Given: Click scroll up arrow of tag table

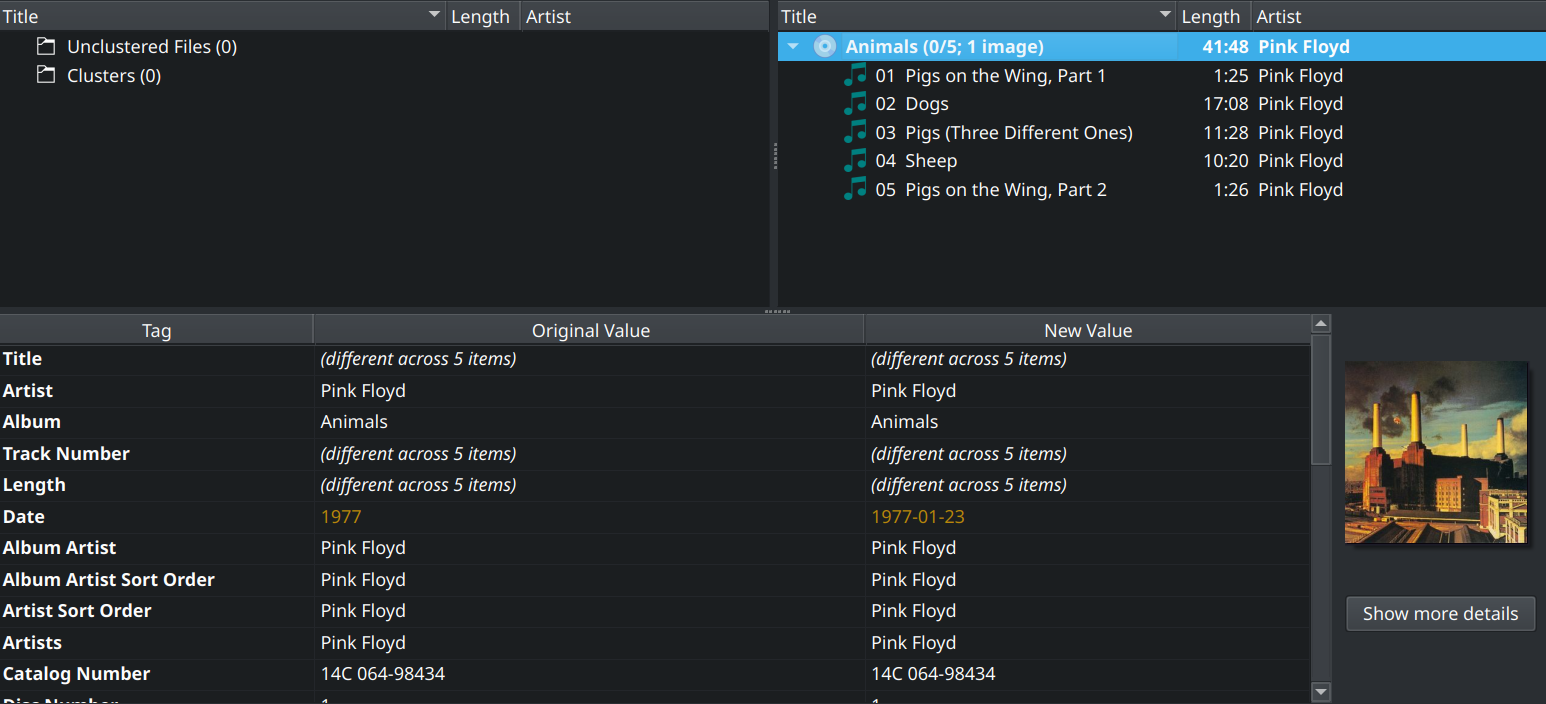Looking at the screenshot, I should tap(1321, 324).
